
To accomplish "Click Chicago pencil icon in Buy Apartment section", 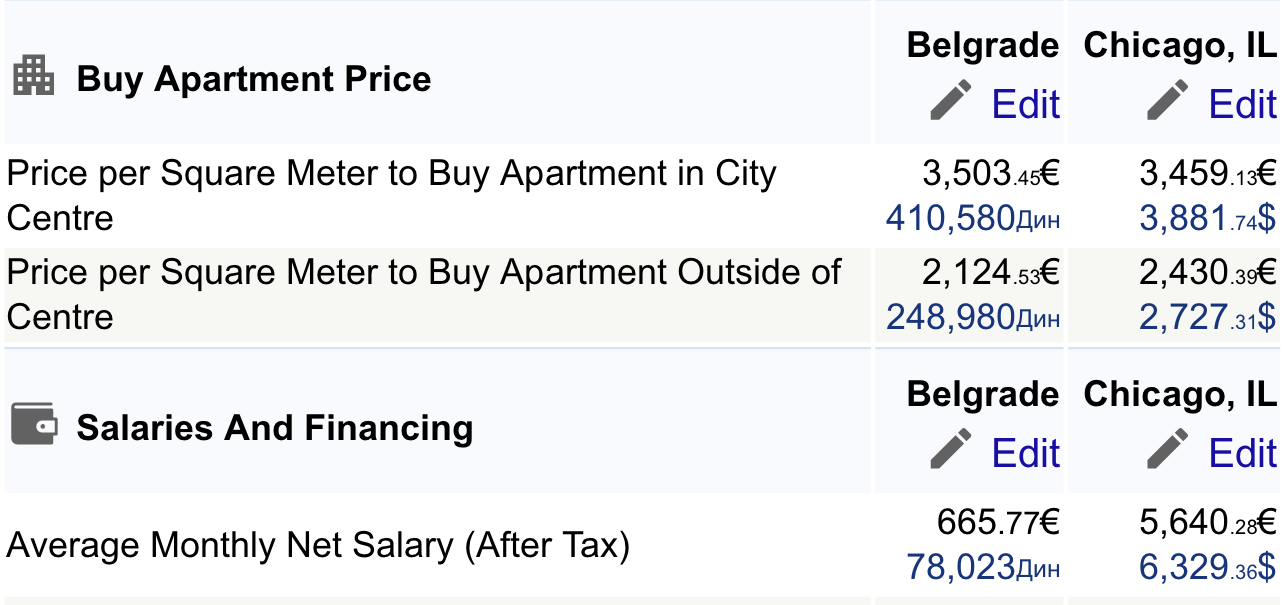I will [x=1167, y=102].
